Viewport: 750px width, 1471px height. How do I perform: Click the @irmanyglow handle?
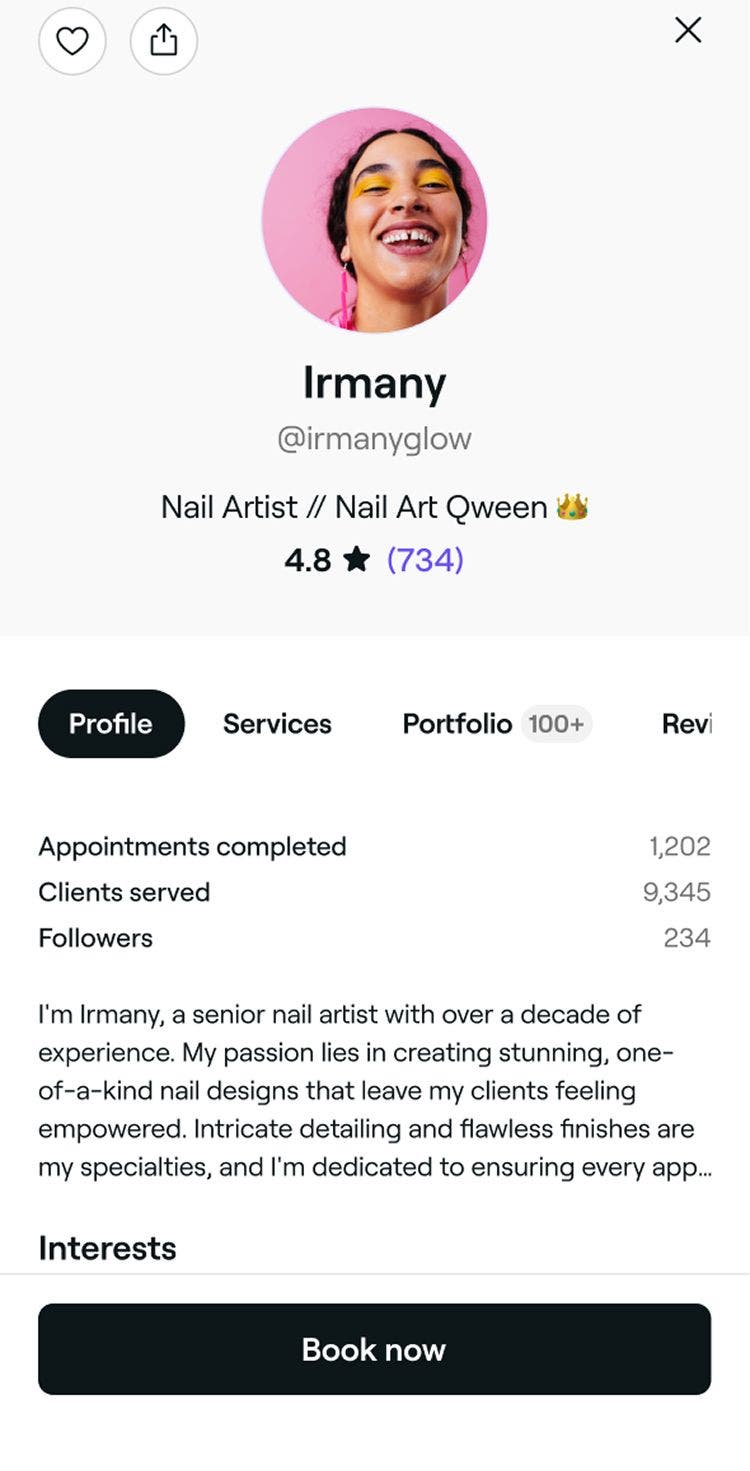coord(374,439)
